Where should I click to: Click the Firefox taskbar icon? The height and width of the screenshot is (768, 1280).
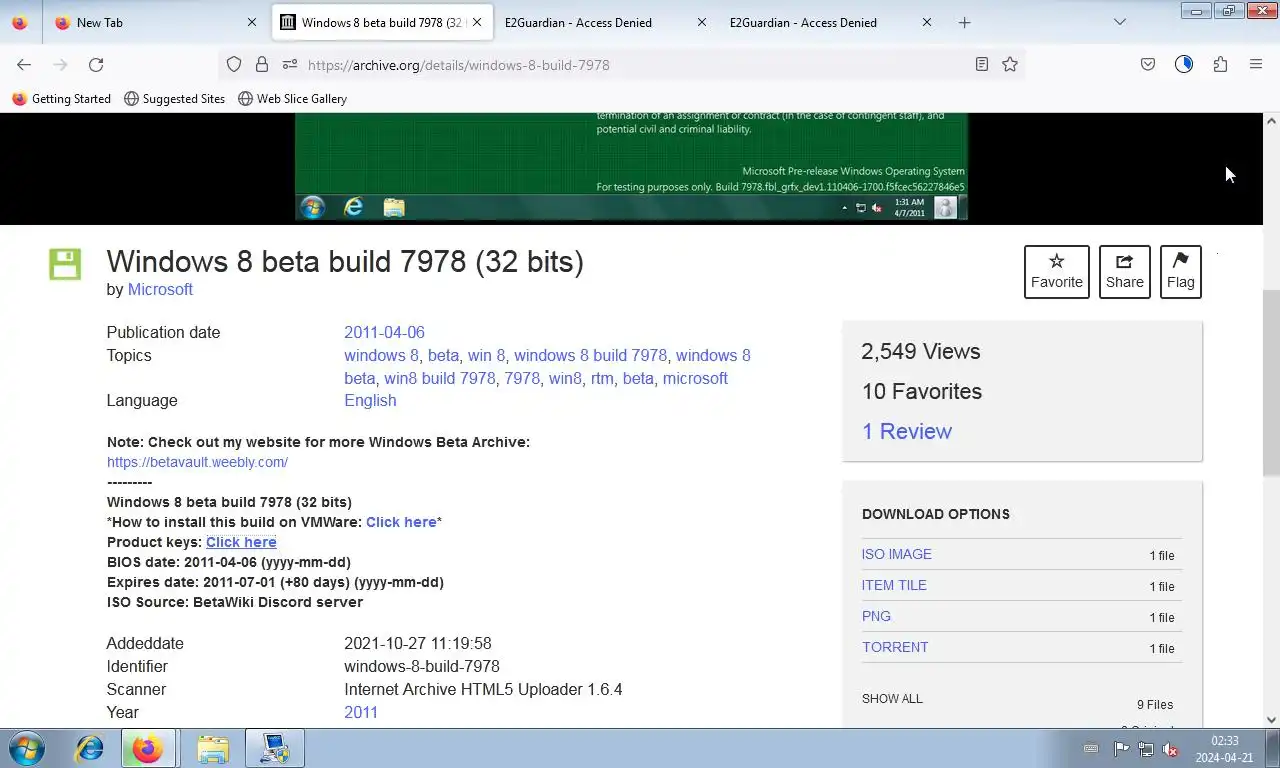148,748
